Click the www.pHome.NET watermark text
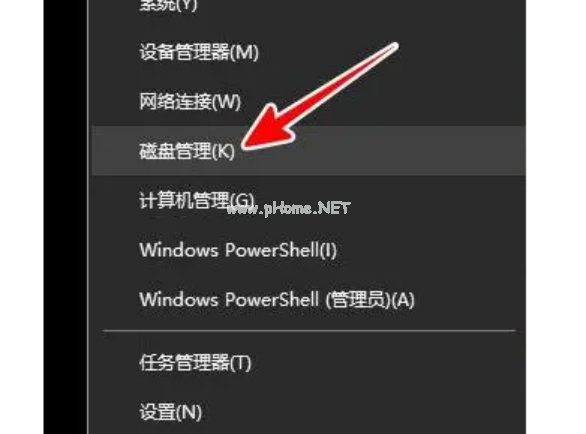 (288, 208)
